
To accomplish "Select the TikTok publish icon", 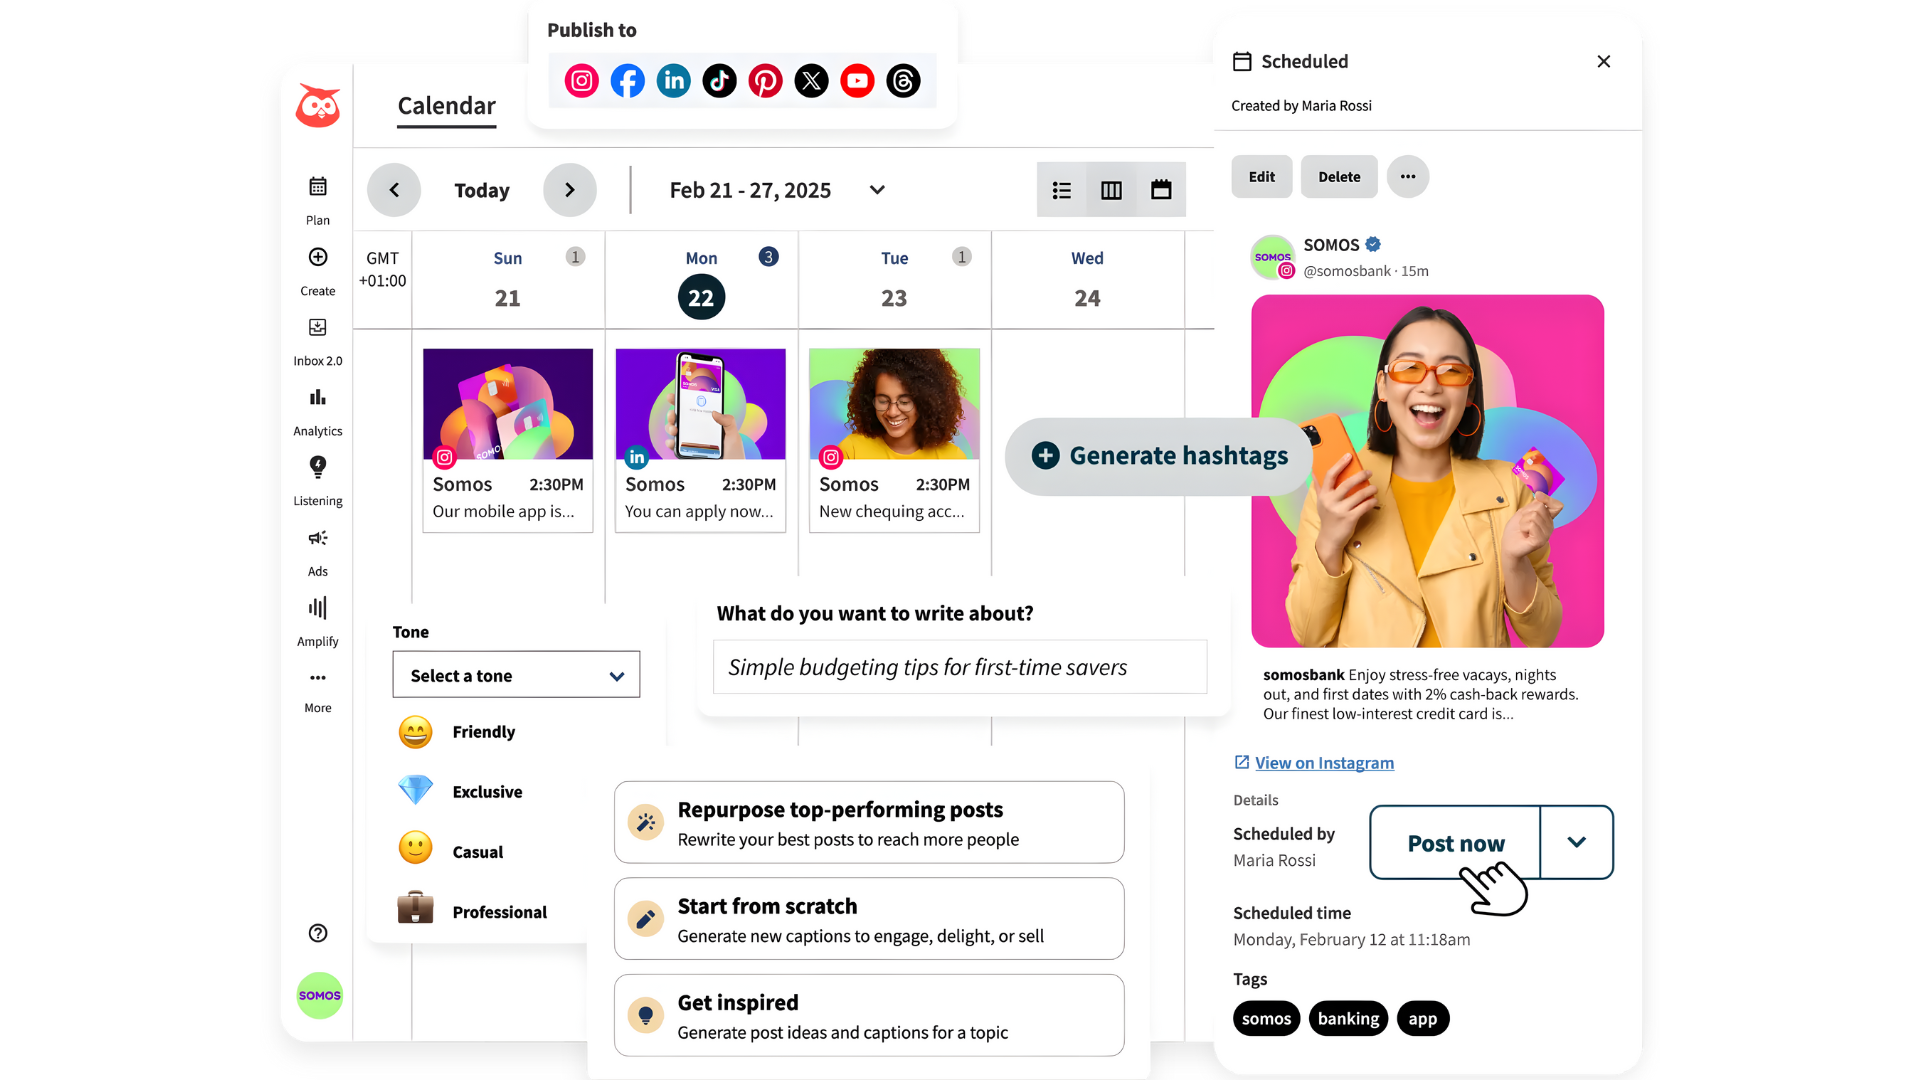I will click(x=719, y=81).
